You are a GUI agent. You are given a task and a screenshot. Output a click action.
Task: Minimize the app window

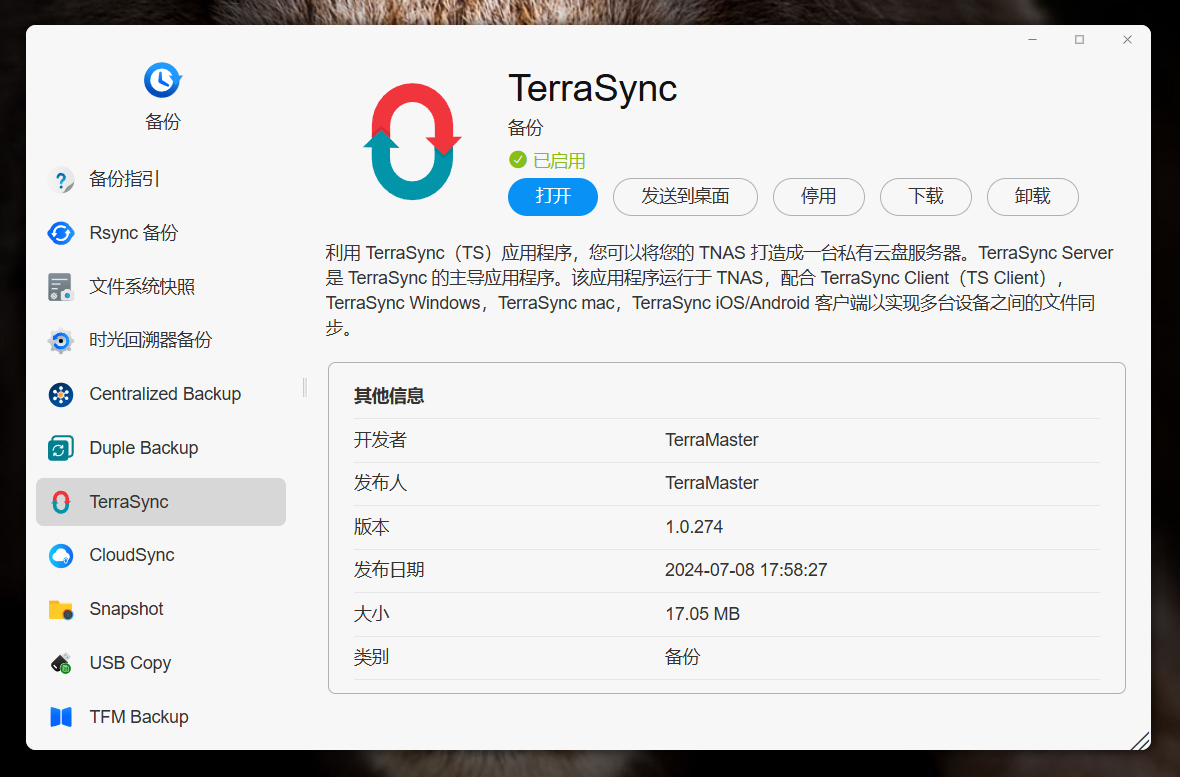pyautogui.click(x=1032, y=40)
